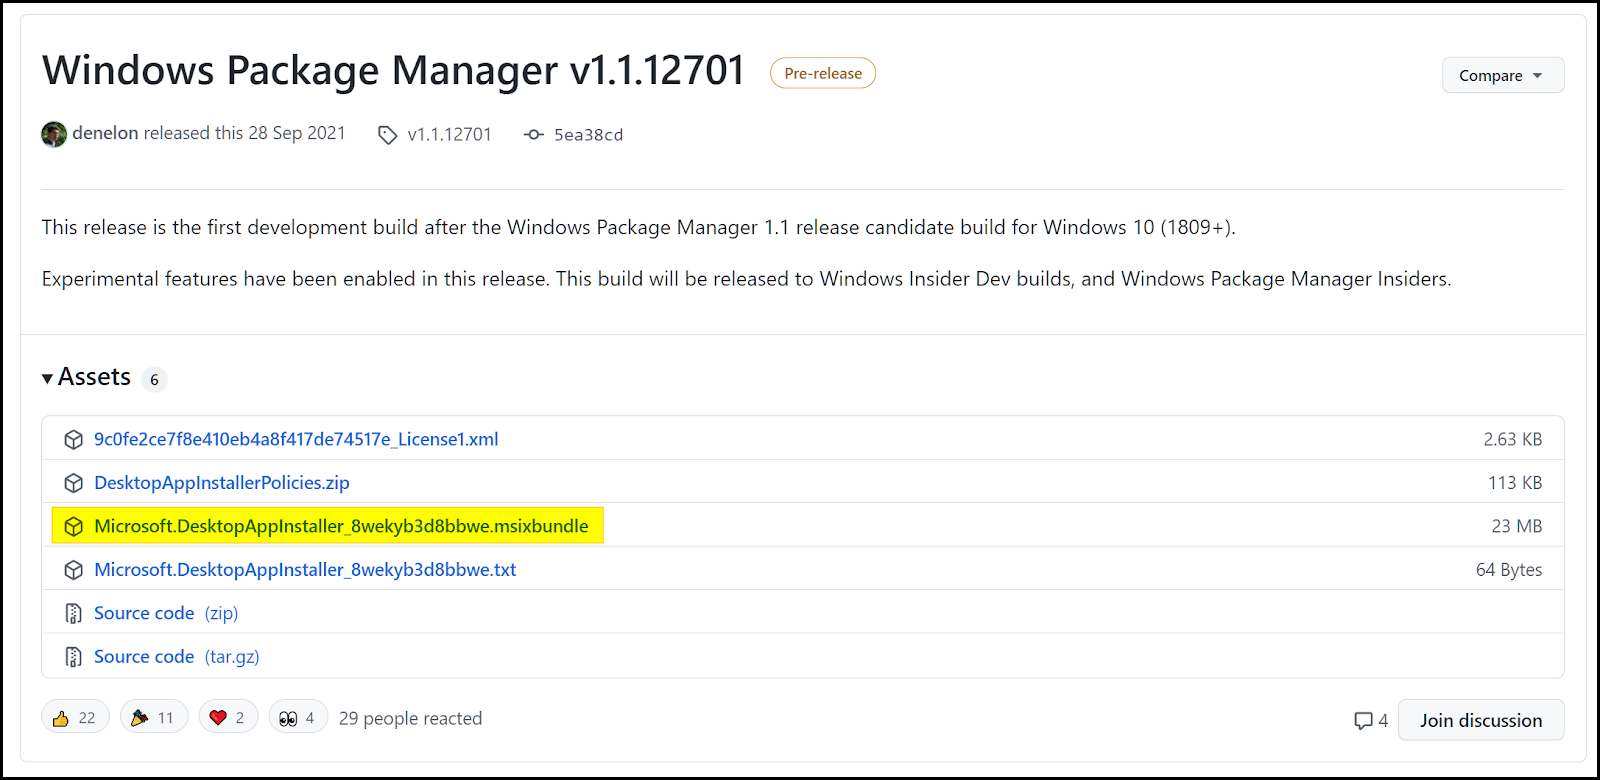
Task: Collapse the Assets section
Action: 87,377
